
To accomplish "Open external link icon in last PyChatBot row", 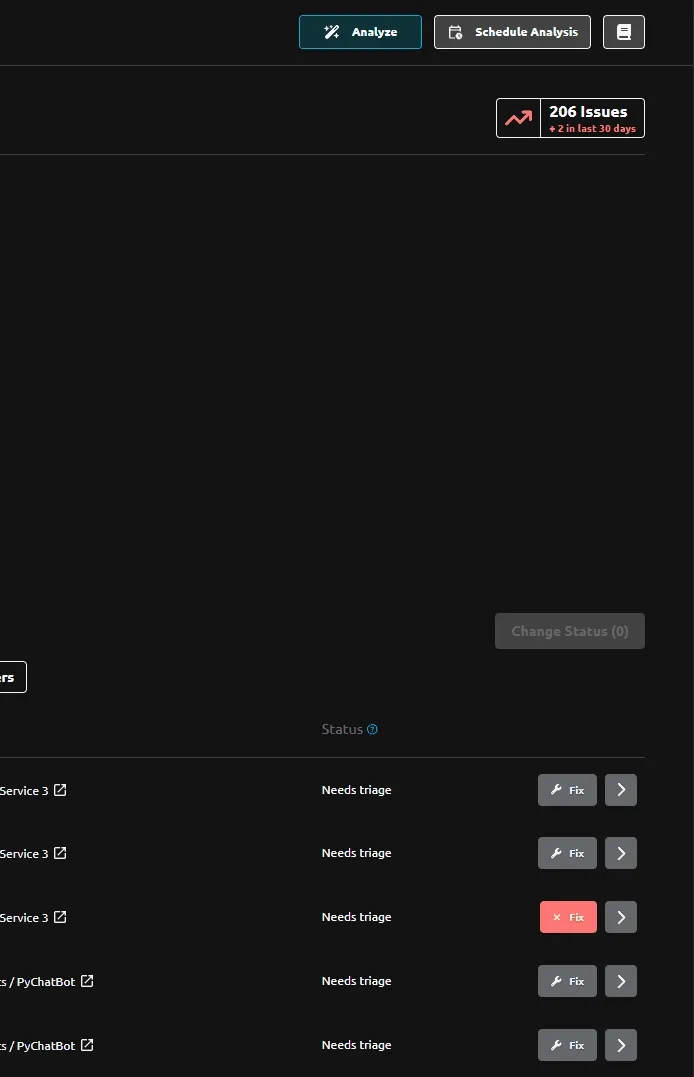I will point(87,1045).
